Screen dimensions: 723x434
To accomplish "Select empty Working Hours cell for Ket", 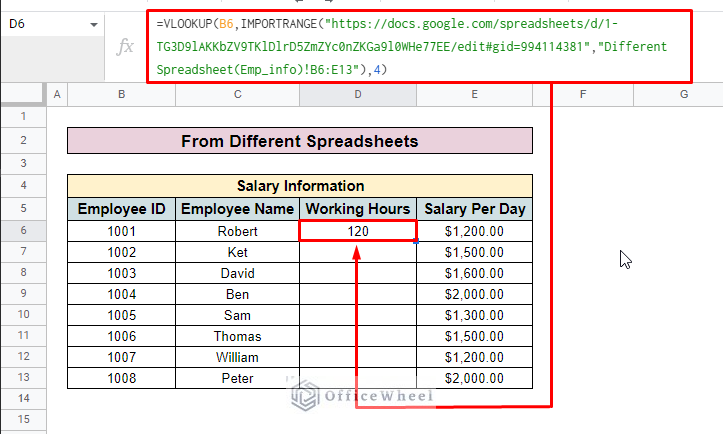I will pos(358,252).
